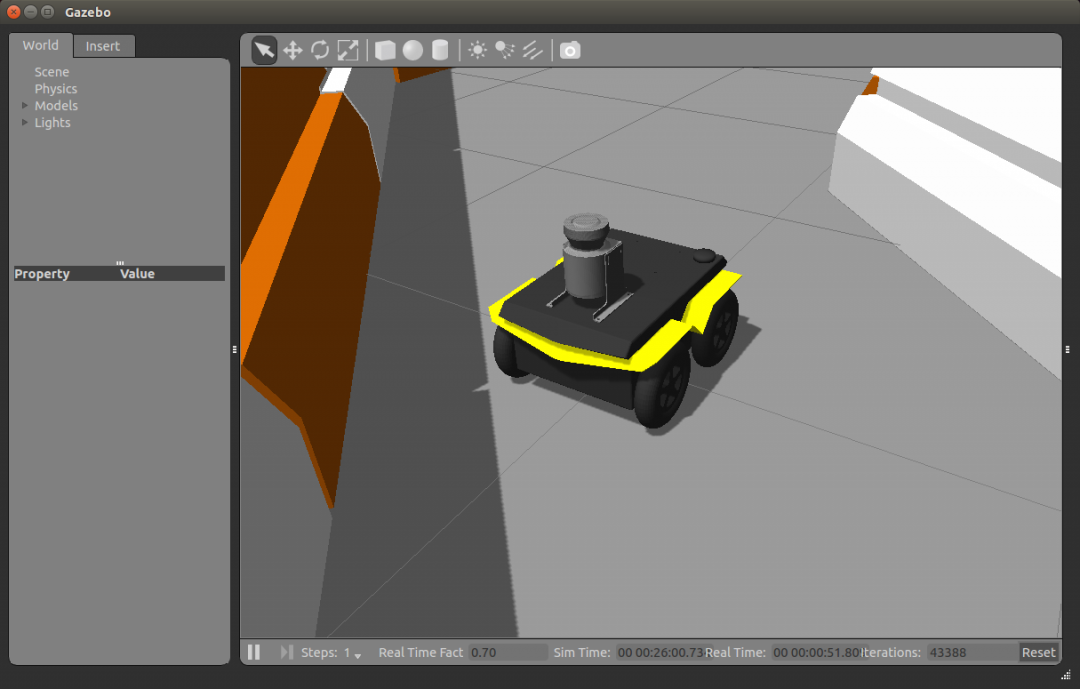Select Physics in the world tree
1080x689 pixels.
tap(55, 88)
